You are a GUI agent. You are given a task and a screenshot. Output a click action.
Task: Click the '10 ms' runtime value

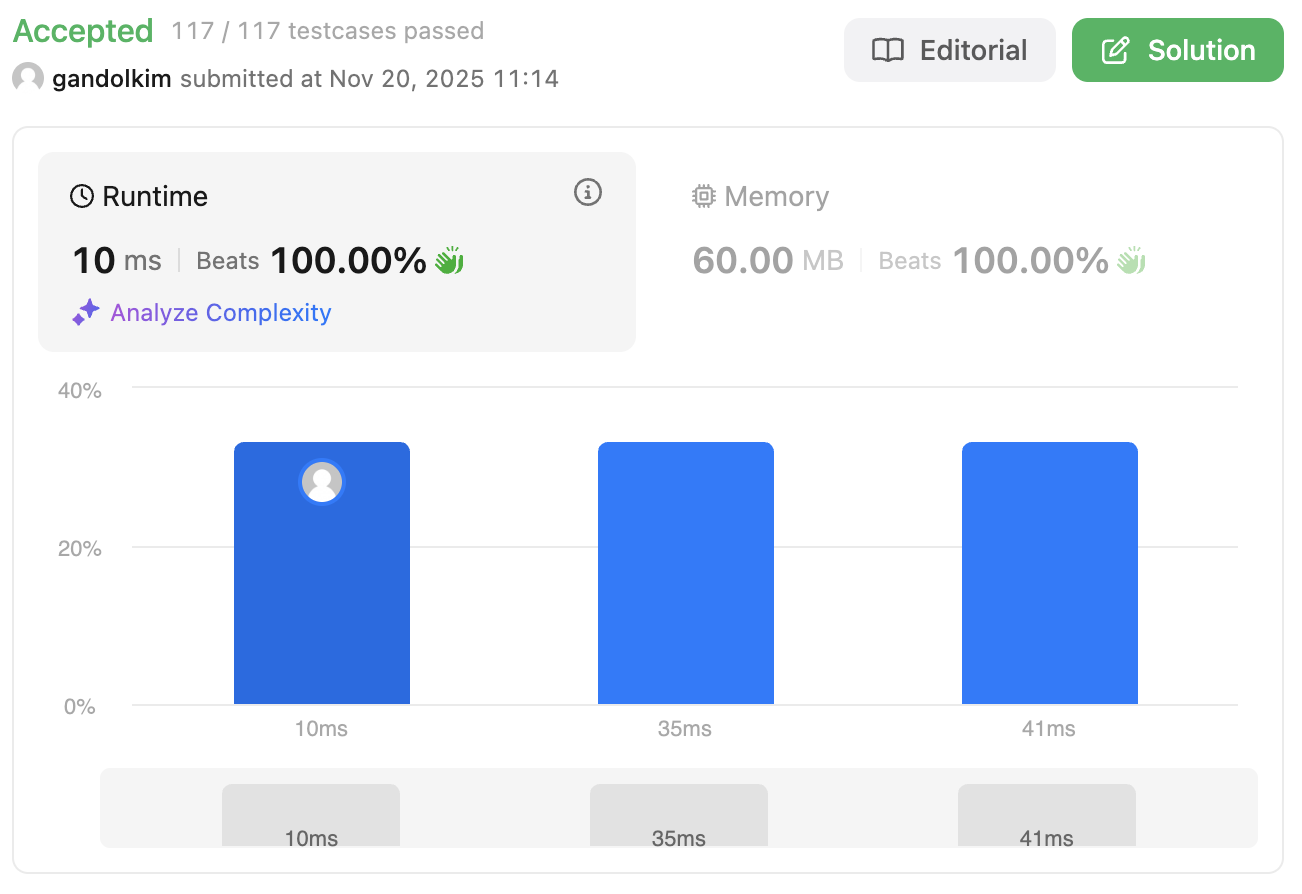pos(117,261)
